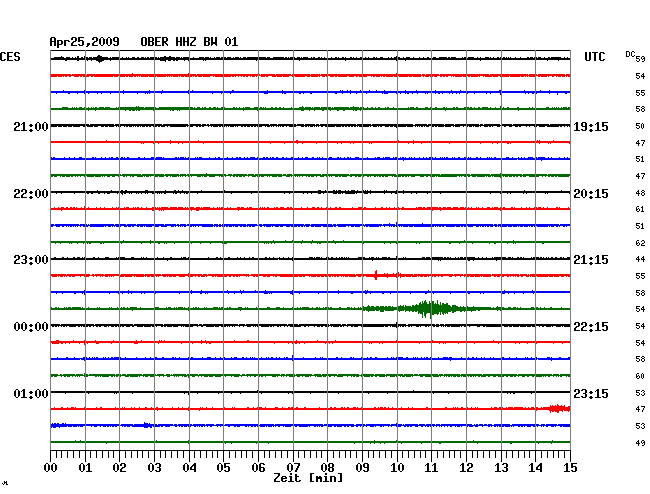
Task: Select the 23:00 local time label
Action: pos(31,260)
